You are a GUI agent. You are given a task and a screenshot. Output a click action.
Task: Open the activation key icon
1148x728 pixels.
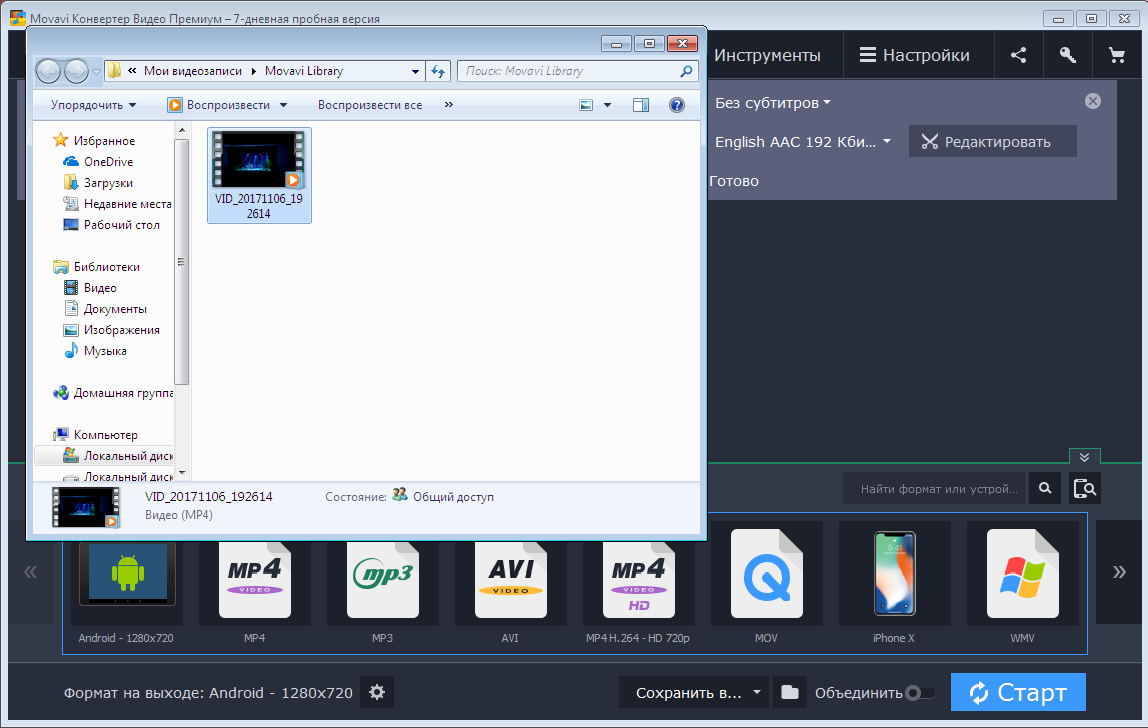point(1067,56)
